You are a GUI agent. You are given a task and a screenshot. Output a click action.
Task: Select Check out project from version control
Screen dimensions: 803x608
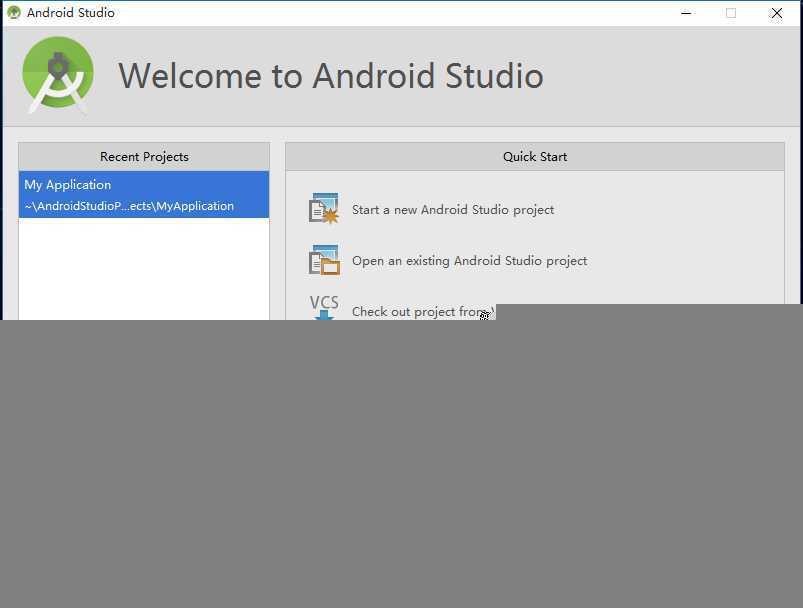[423, 311]
